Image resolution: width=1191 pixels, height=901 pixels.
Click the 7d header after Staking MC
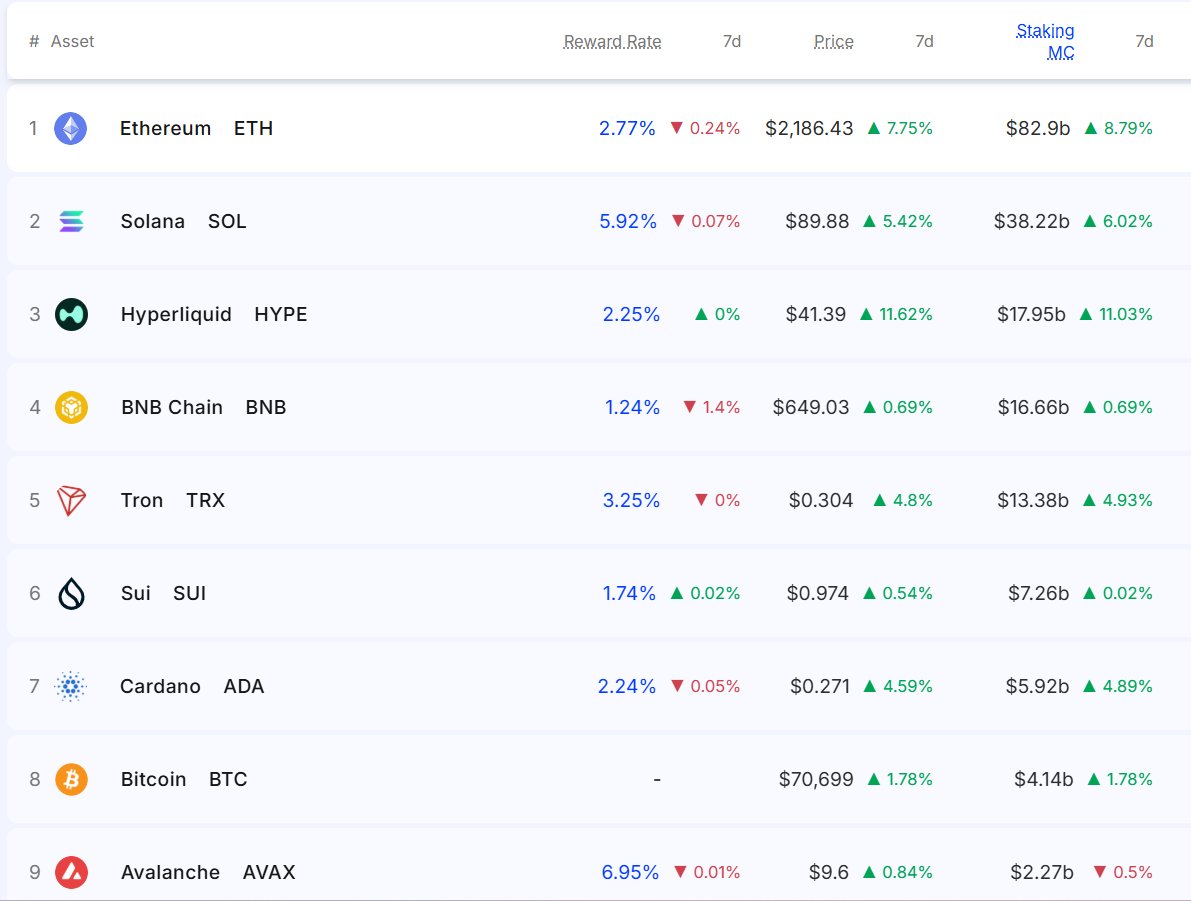click(1144, 41)
